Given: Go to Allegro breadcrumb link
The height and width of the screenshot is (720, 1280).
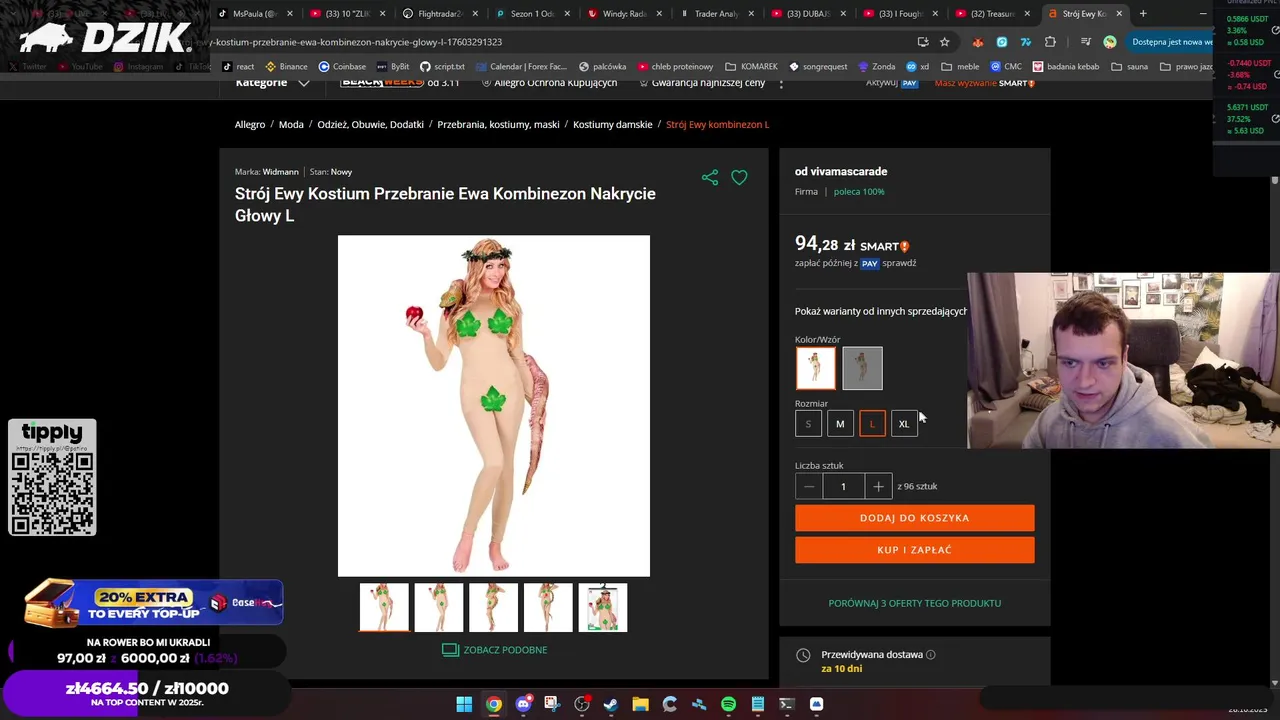Looking at the screenshot, I should pyautogui.click(x=250, y=125).
